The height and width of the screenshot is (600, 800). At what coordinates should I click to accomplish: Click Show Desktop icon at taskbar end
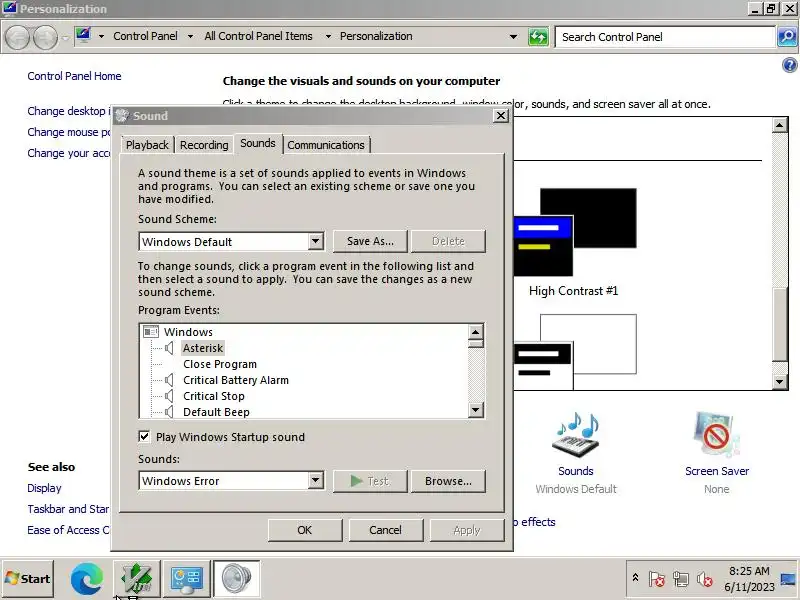[x=788, y=579]
